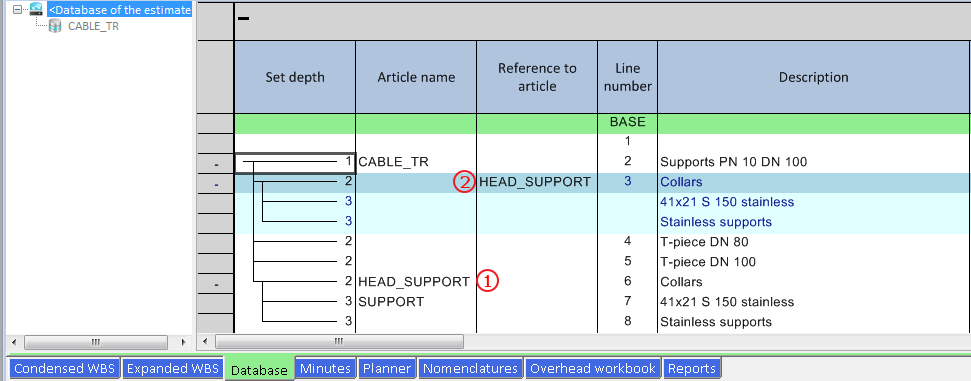Open the Overhead workbook tab
The image size is (971, 381).
[x=593, y=369]
